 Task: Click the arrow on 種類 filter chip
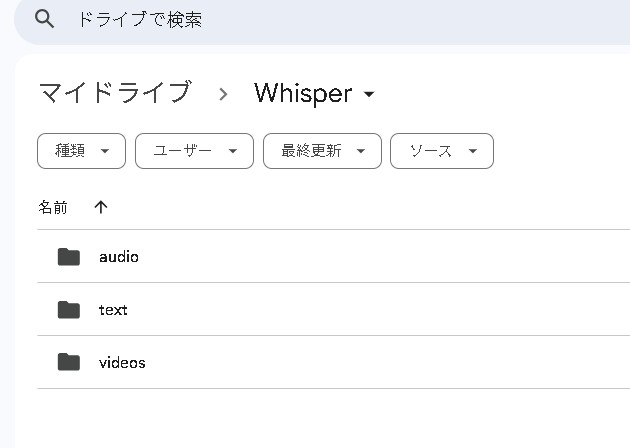(x=105, y=152)
